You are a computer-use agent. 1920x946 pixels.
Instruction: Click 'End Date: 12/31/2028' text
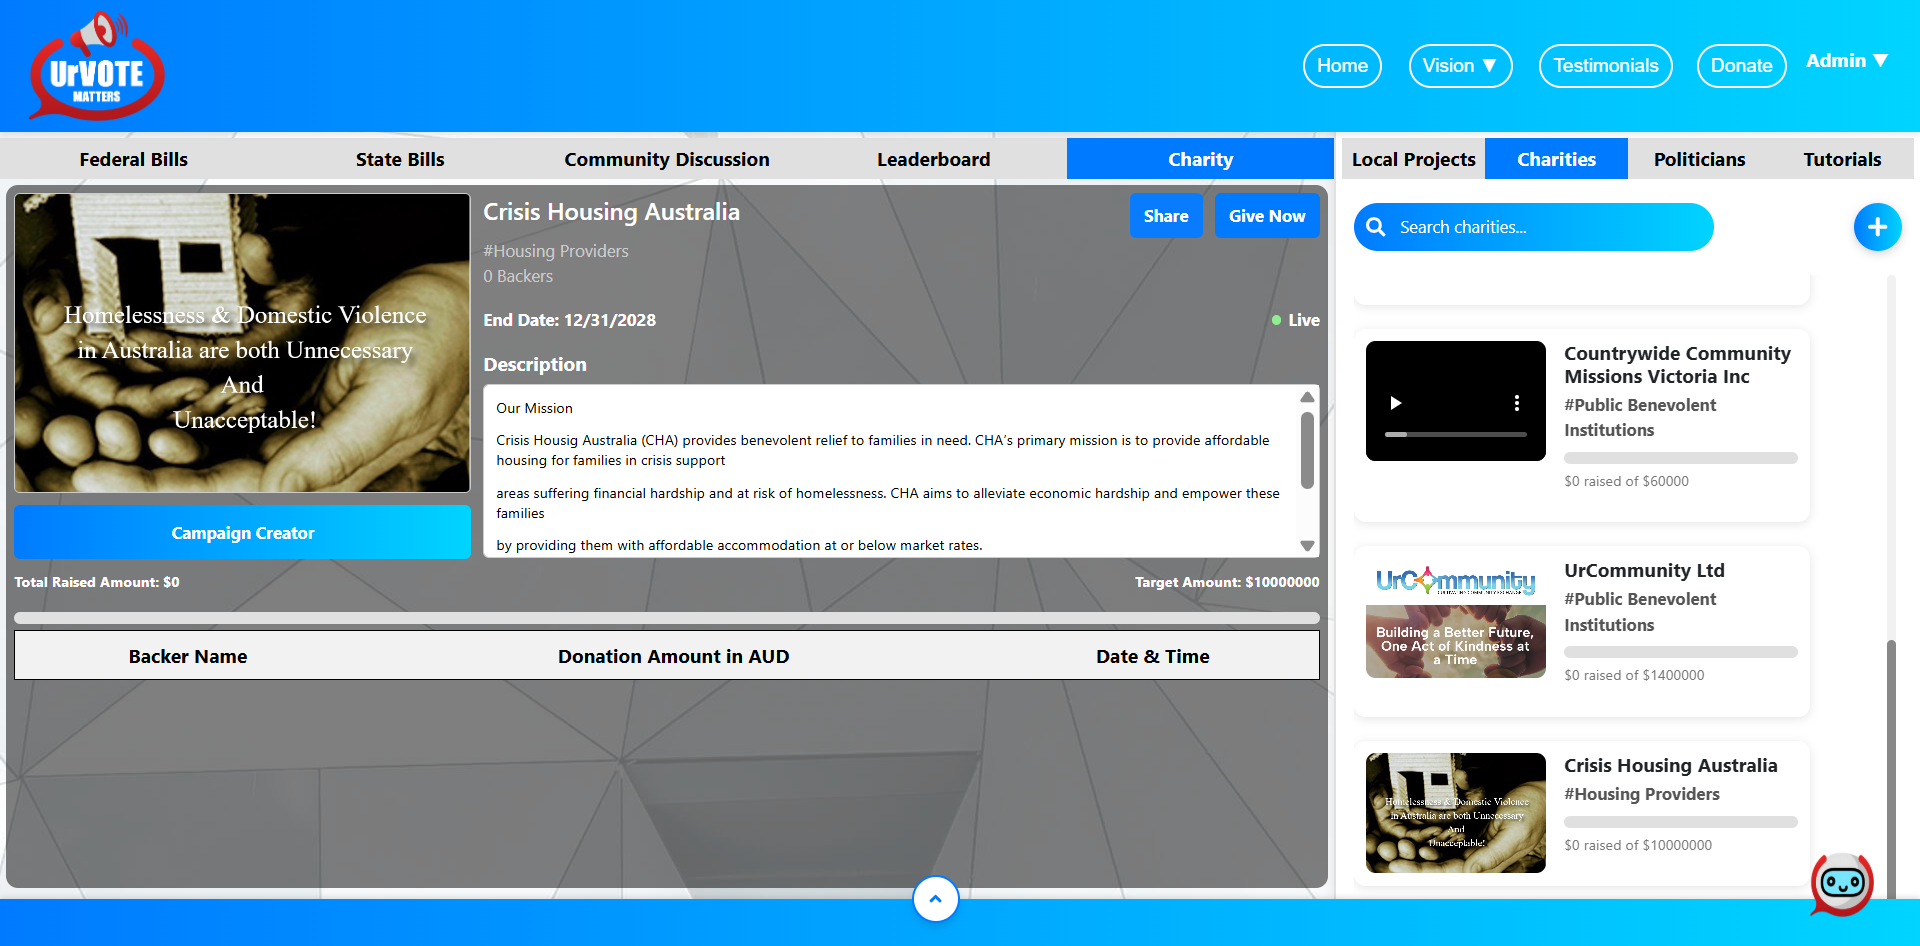570,320
